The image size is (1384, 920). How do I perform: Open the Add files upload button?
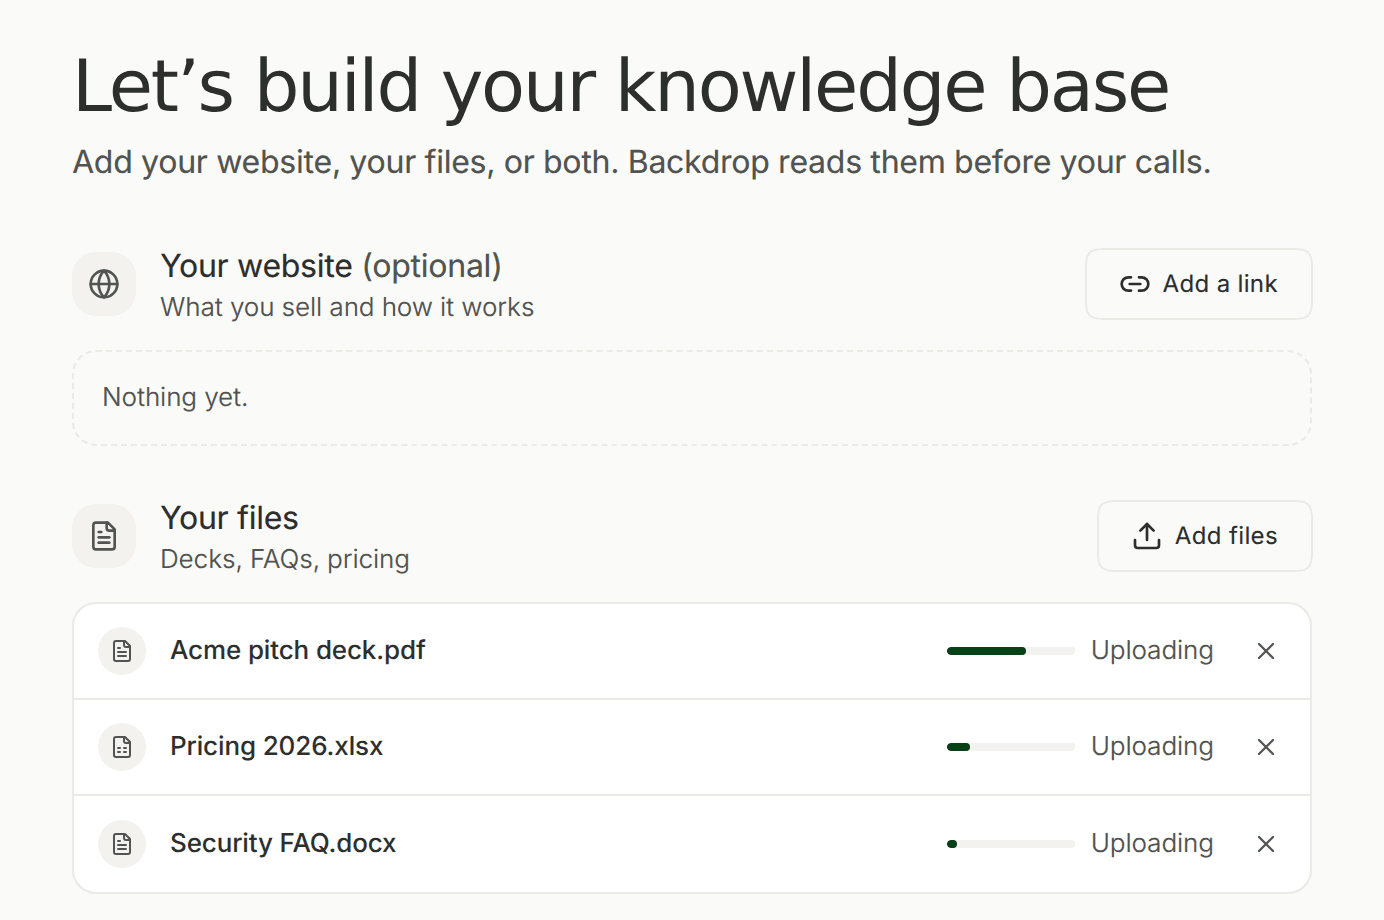[1205, 536]
